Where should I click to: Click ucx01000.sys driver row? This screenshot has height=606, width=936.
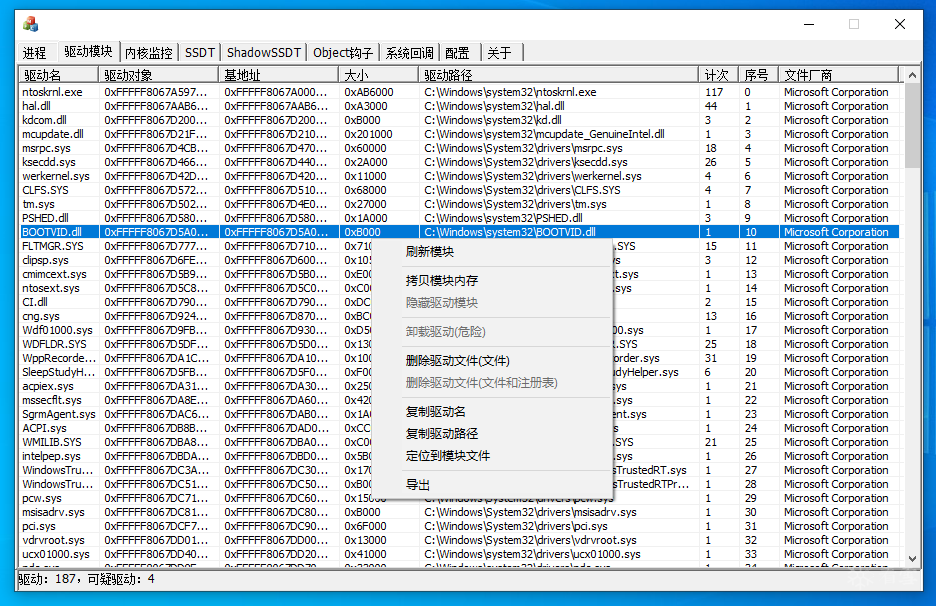[459, 555]
